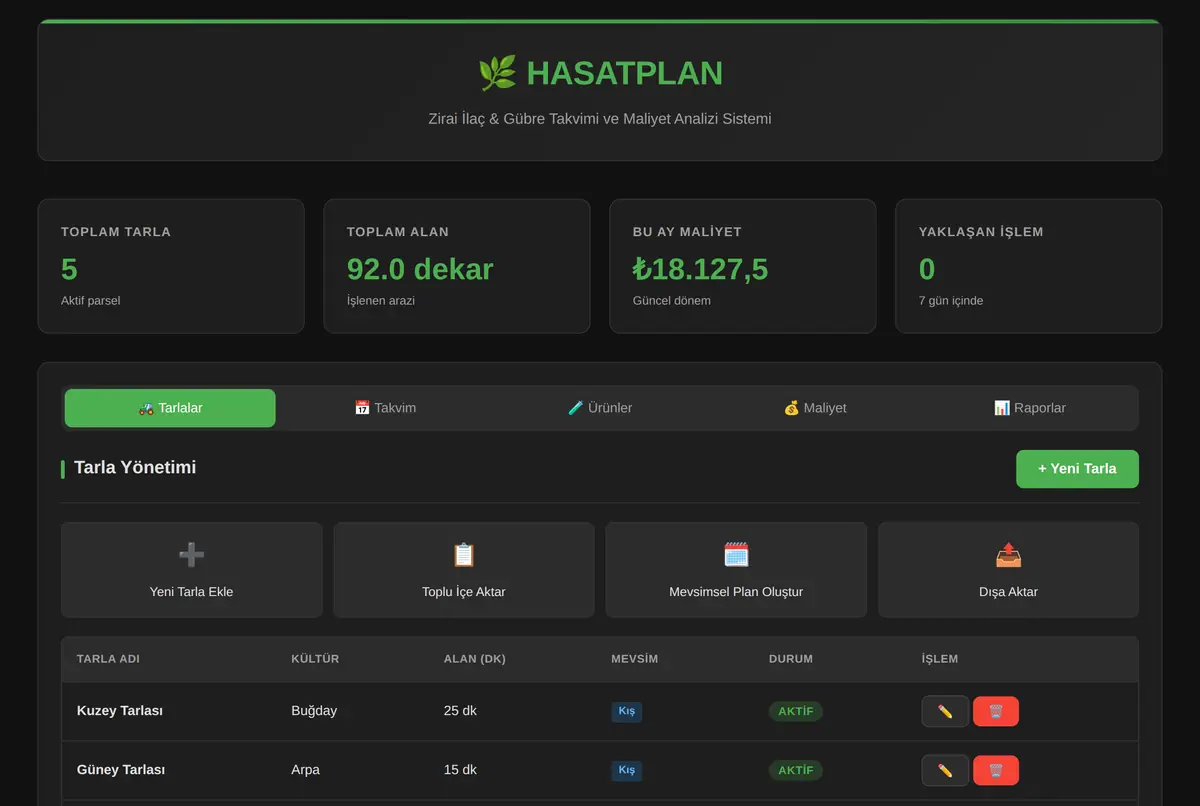Click the calendar icon in Takvim tab
This screenshot has width=1200, height=806.
(362, 408)
